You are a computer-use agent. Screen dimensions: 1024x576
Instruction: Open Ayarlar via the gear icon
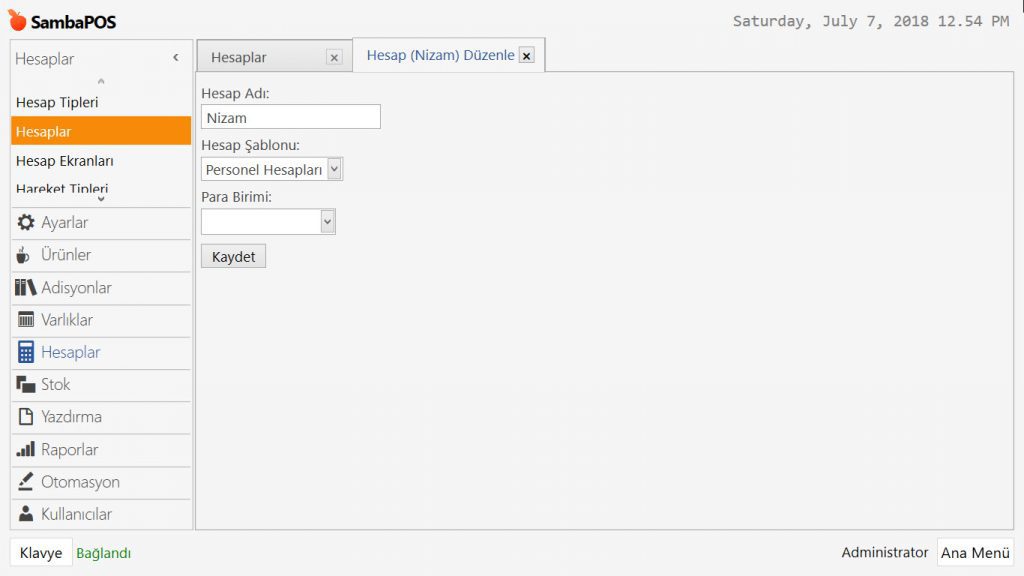point(26,223)
